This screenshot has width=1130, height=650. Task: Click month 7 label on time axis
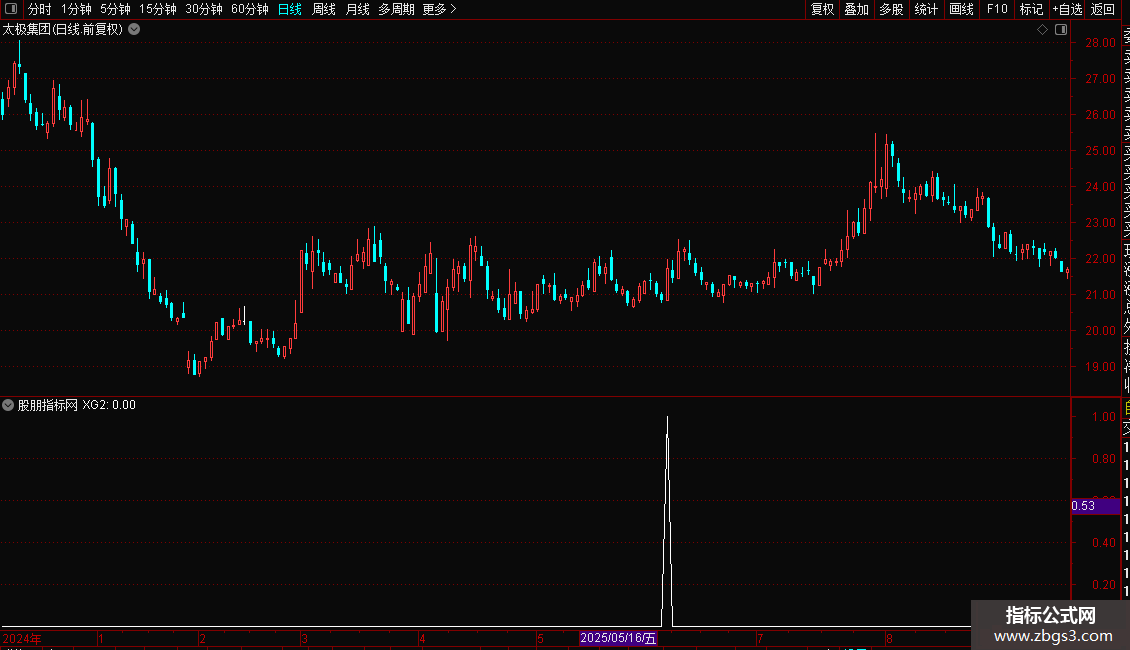[760, 638]
